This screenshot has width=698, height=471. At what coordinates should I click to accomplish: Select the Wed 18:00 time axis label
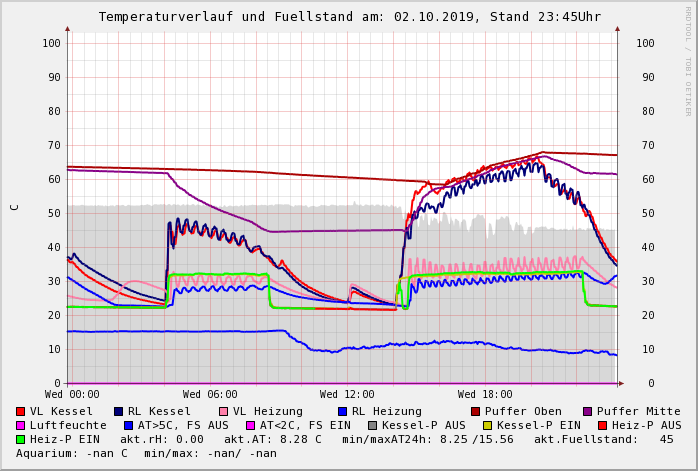pyautogui.click(x=485, y=395)
